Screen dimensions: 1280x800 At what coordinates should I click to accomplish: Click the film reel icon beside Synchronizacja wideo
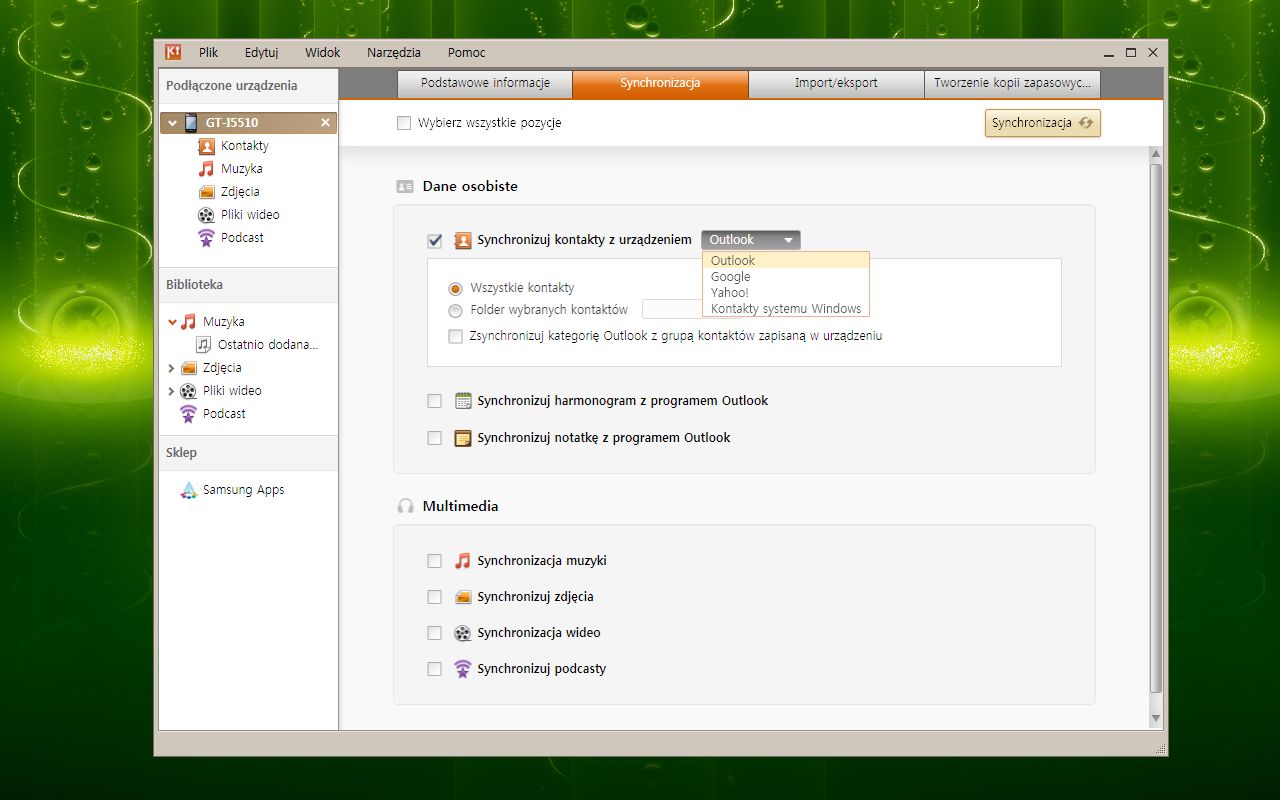[x=462, y=633]
